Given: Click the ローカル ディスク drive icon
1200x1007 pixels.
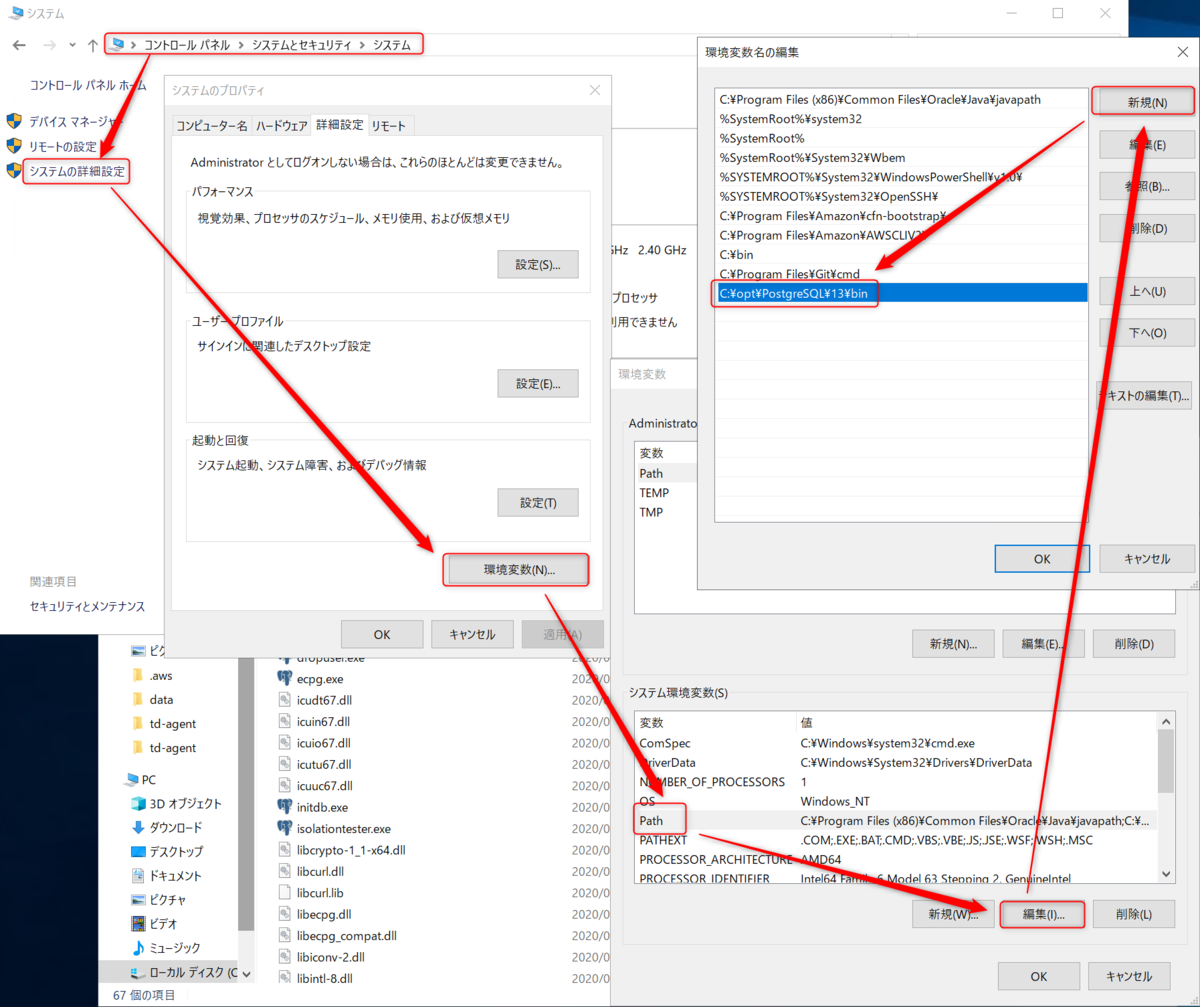Looking at the screenshot, I should pos(138,972).
